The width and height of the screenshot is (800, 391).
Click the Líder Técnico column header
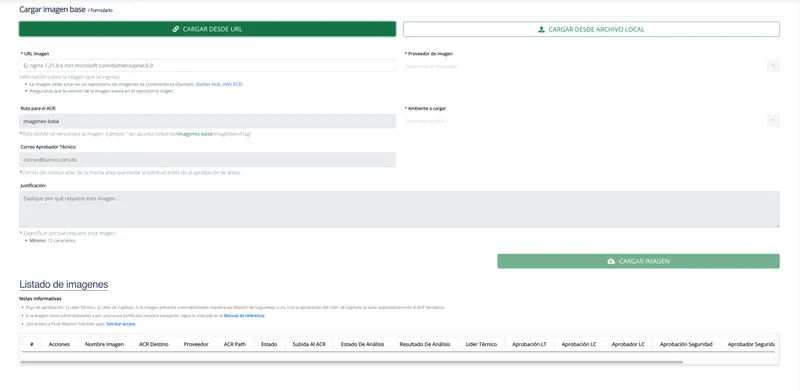coord(481,345)
